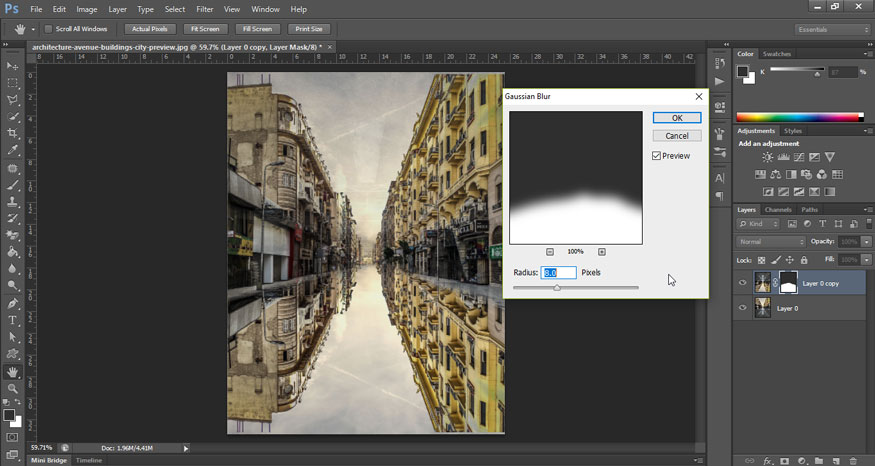Add a Brightness/Contrast adjustment
This screenshot has height=466, width=875.
click(768, 157)
